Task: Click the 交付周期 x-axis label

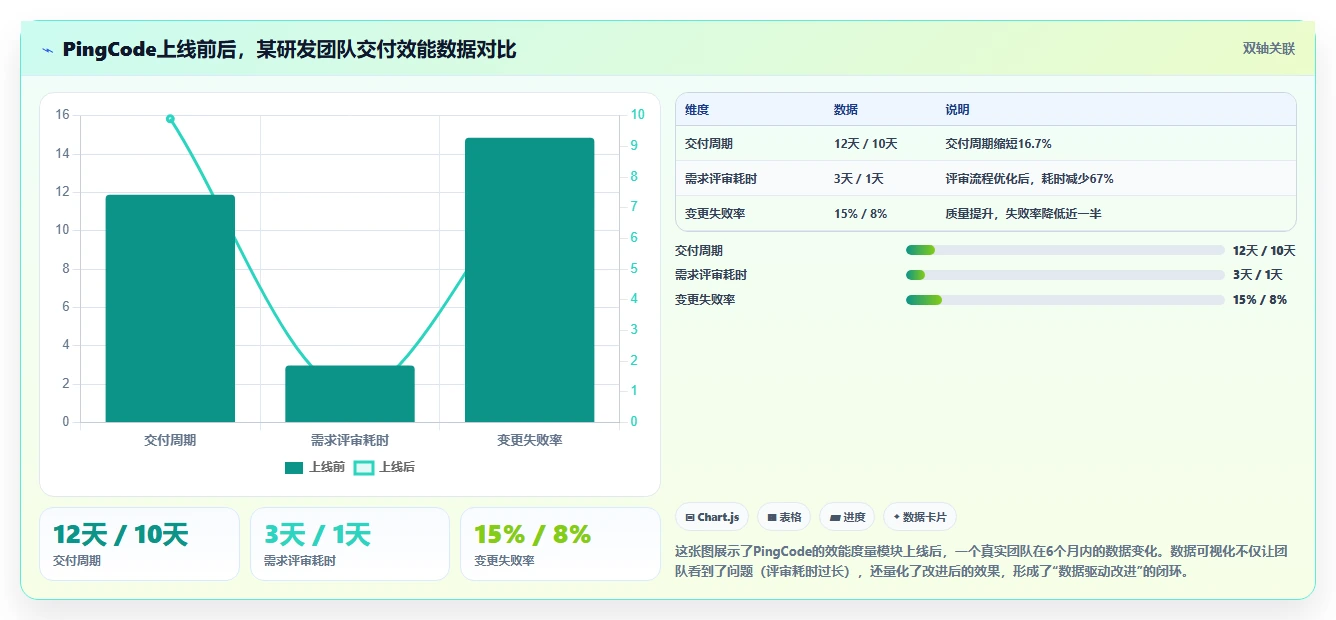Action: pyautogui.click(x=170, y=440)
